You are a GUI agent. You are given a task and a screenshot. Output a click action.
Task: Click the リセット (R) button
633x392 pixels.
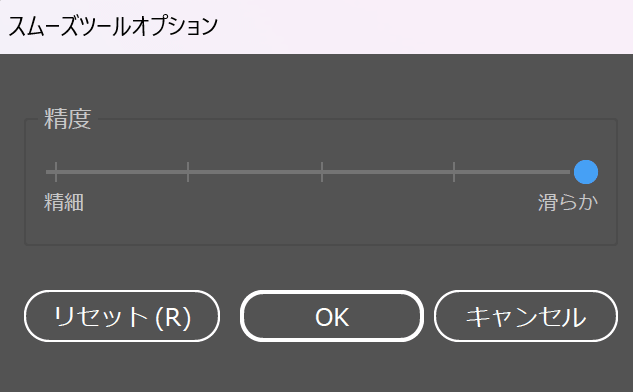(122, 316)
